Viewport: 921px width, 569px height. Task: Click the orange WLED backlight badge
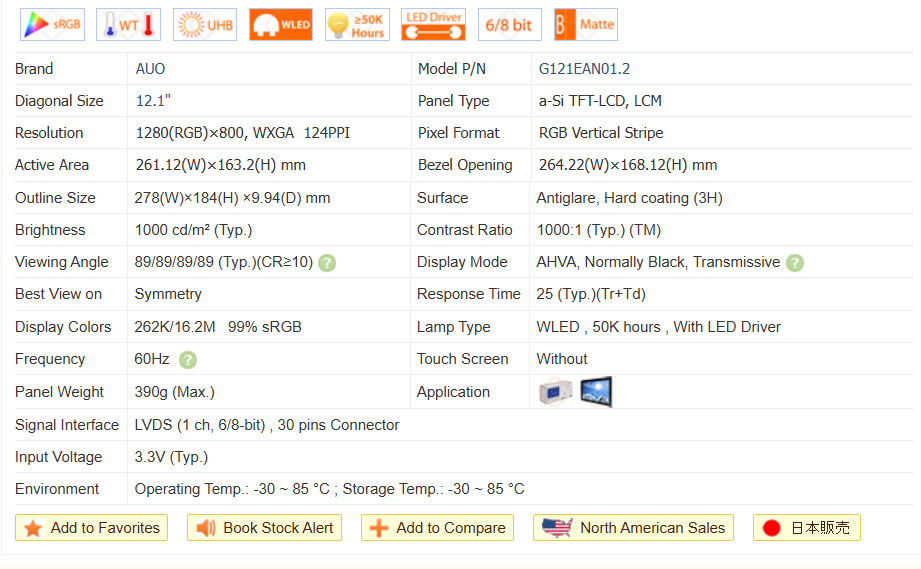pyautogui.click(x=281, y=25)
